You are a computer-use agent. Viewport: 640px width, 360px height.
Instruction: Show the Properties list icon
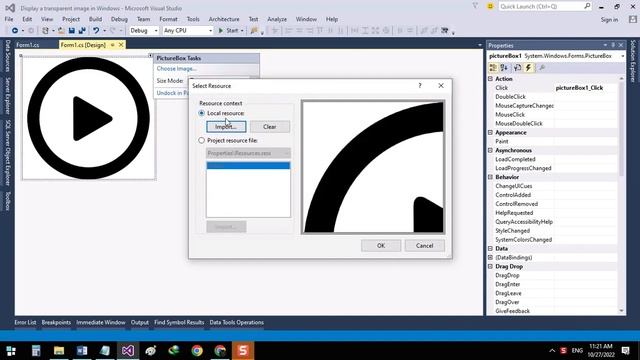pyautogui.click(x=518, y=68)
